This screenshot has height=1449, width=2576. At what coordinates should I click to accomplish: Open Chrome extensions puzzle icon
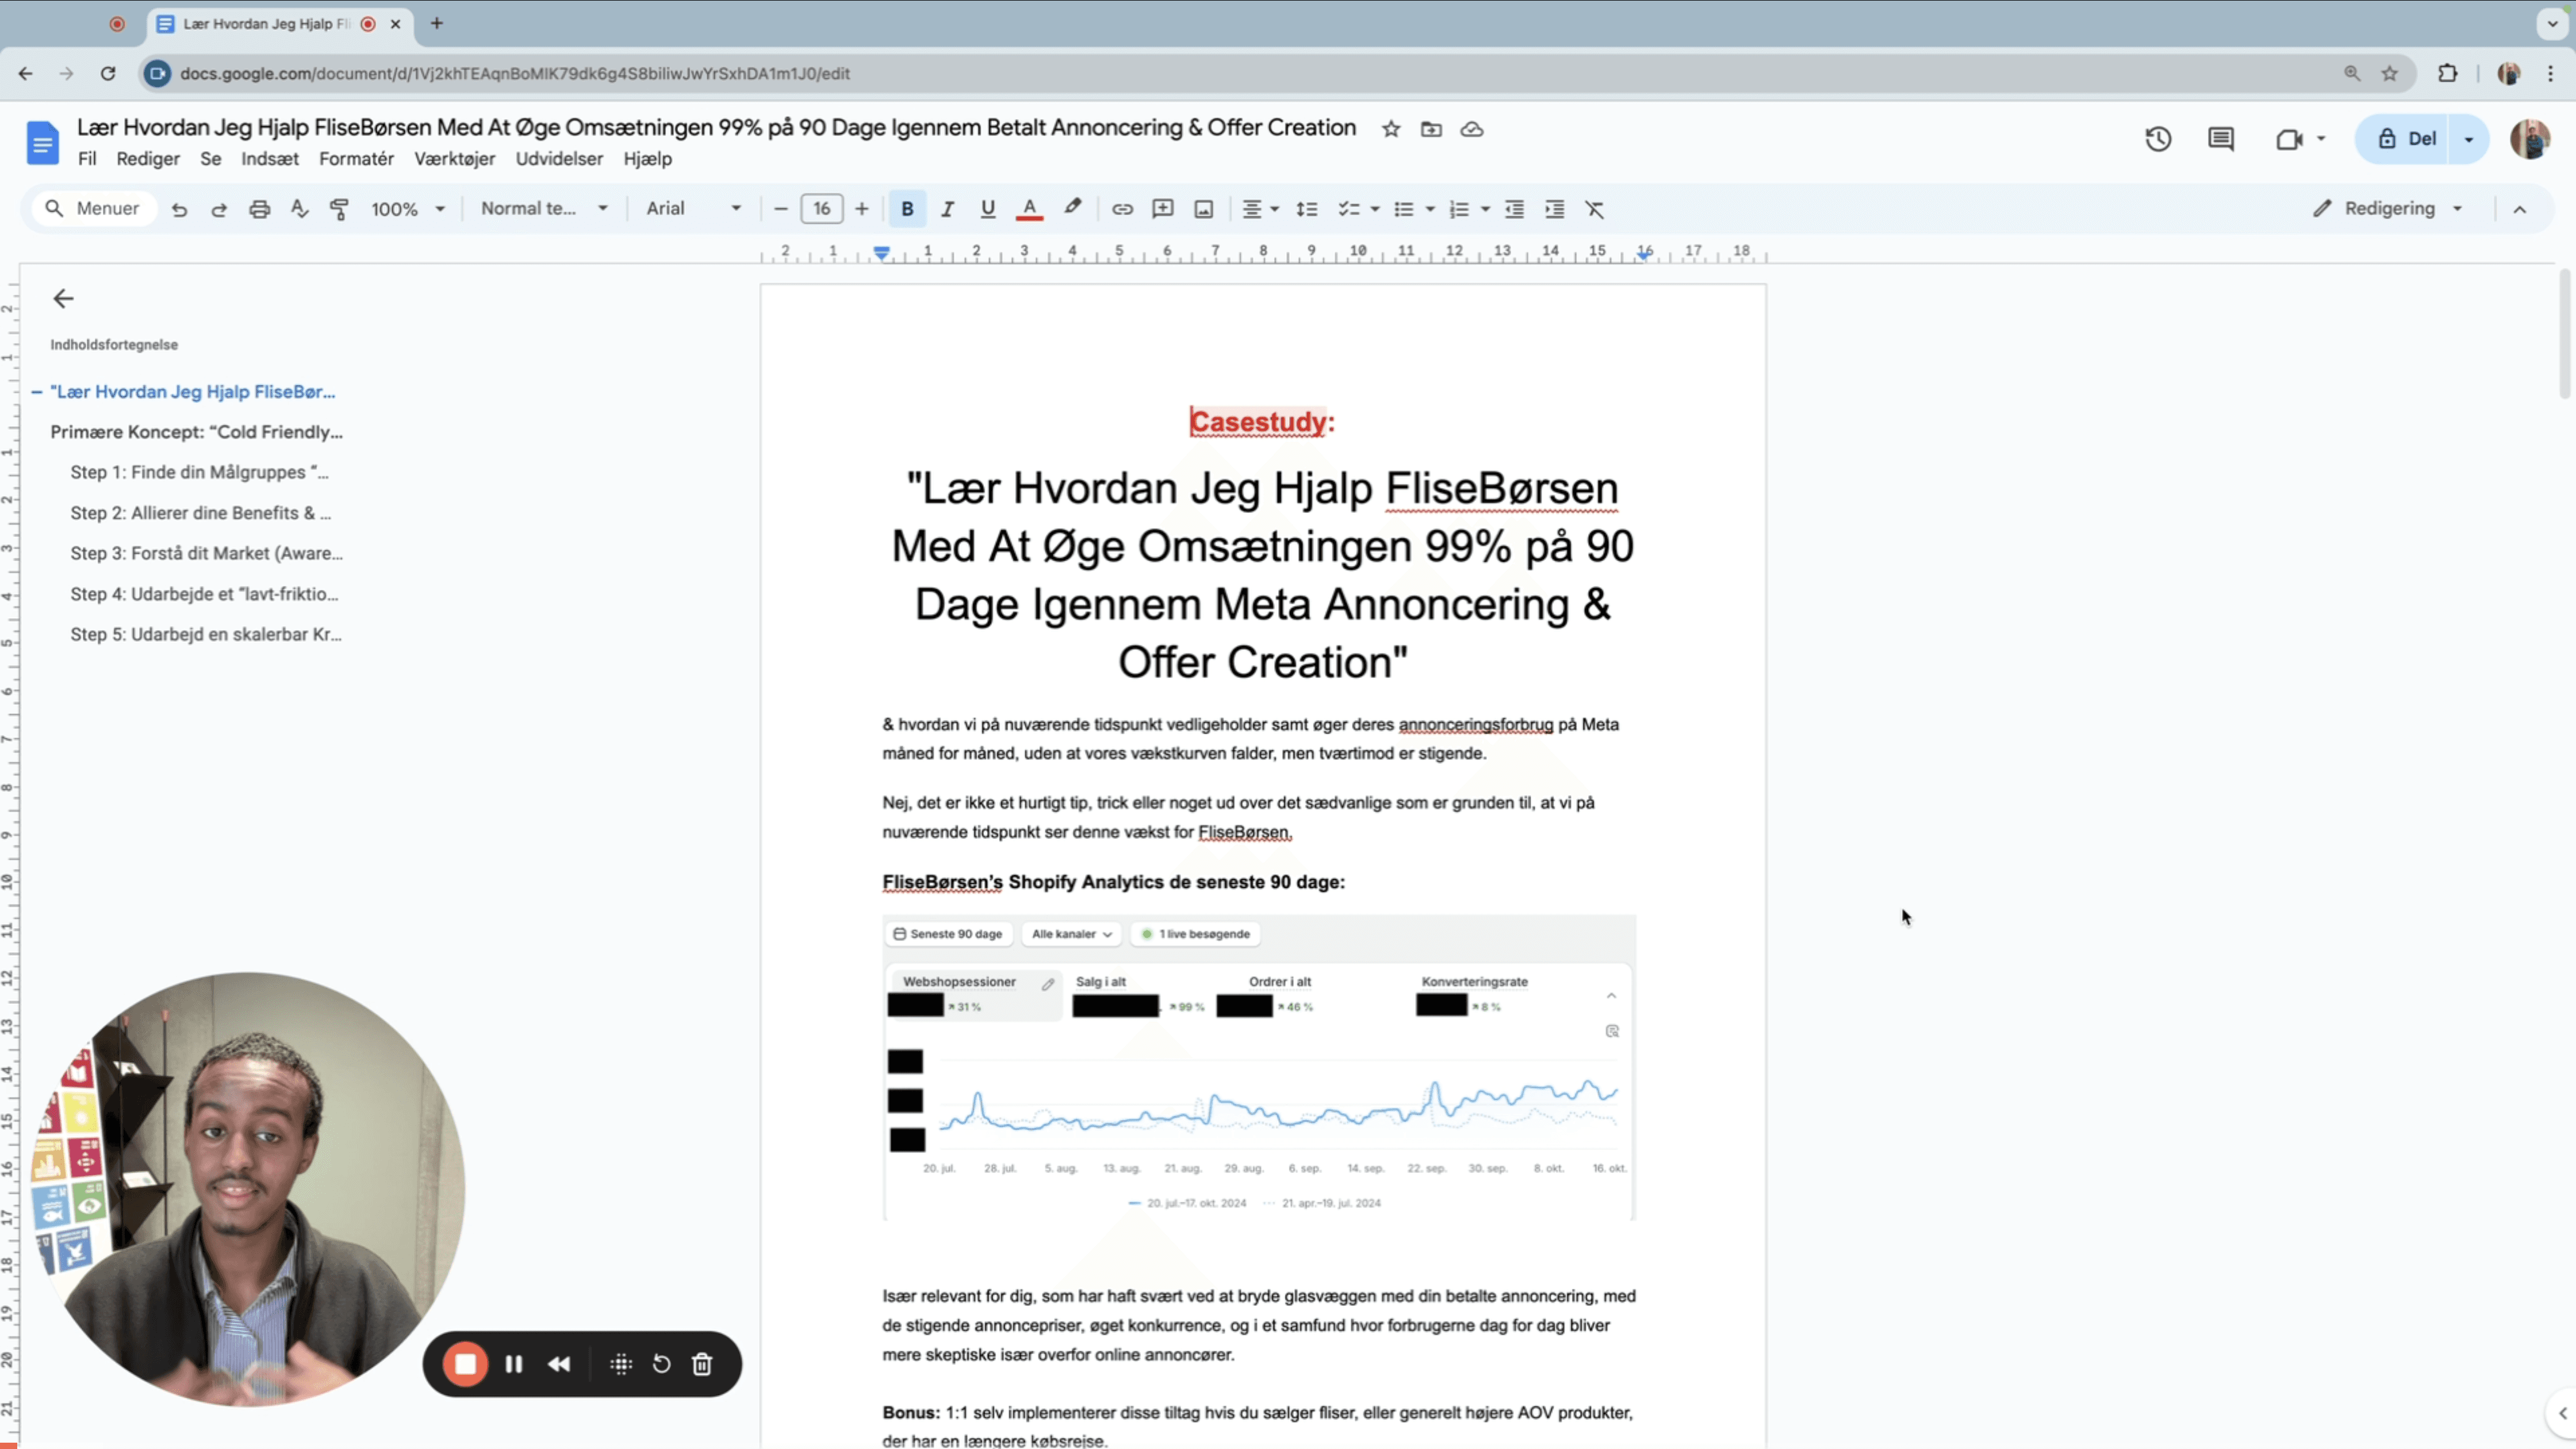pyautogui.click(x=2447, y=74)
